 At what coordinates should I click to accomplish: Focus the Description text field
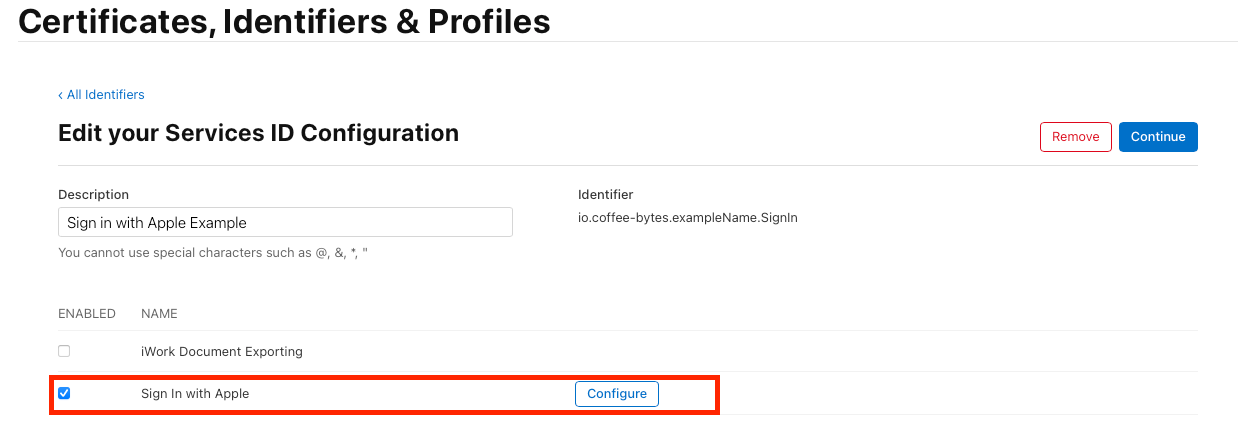[x=285, y=222]
